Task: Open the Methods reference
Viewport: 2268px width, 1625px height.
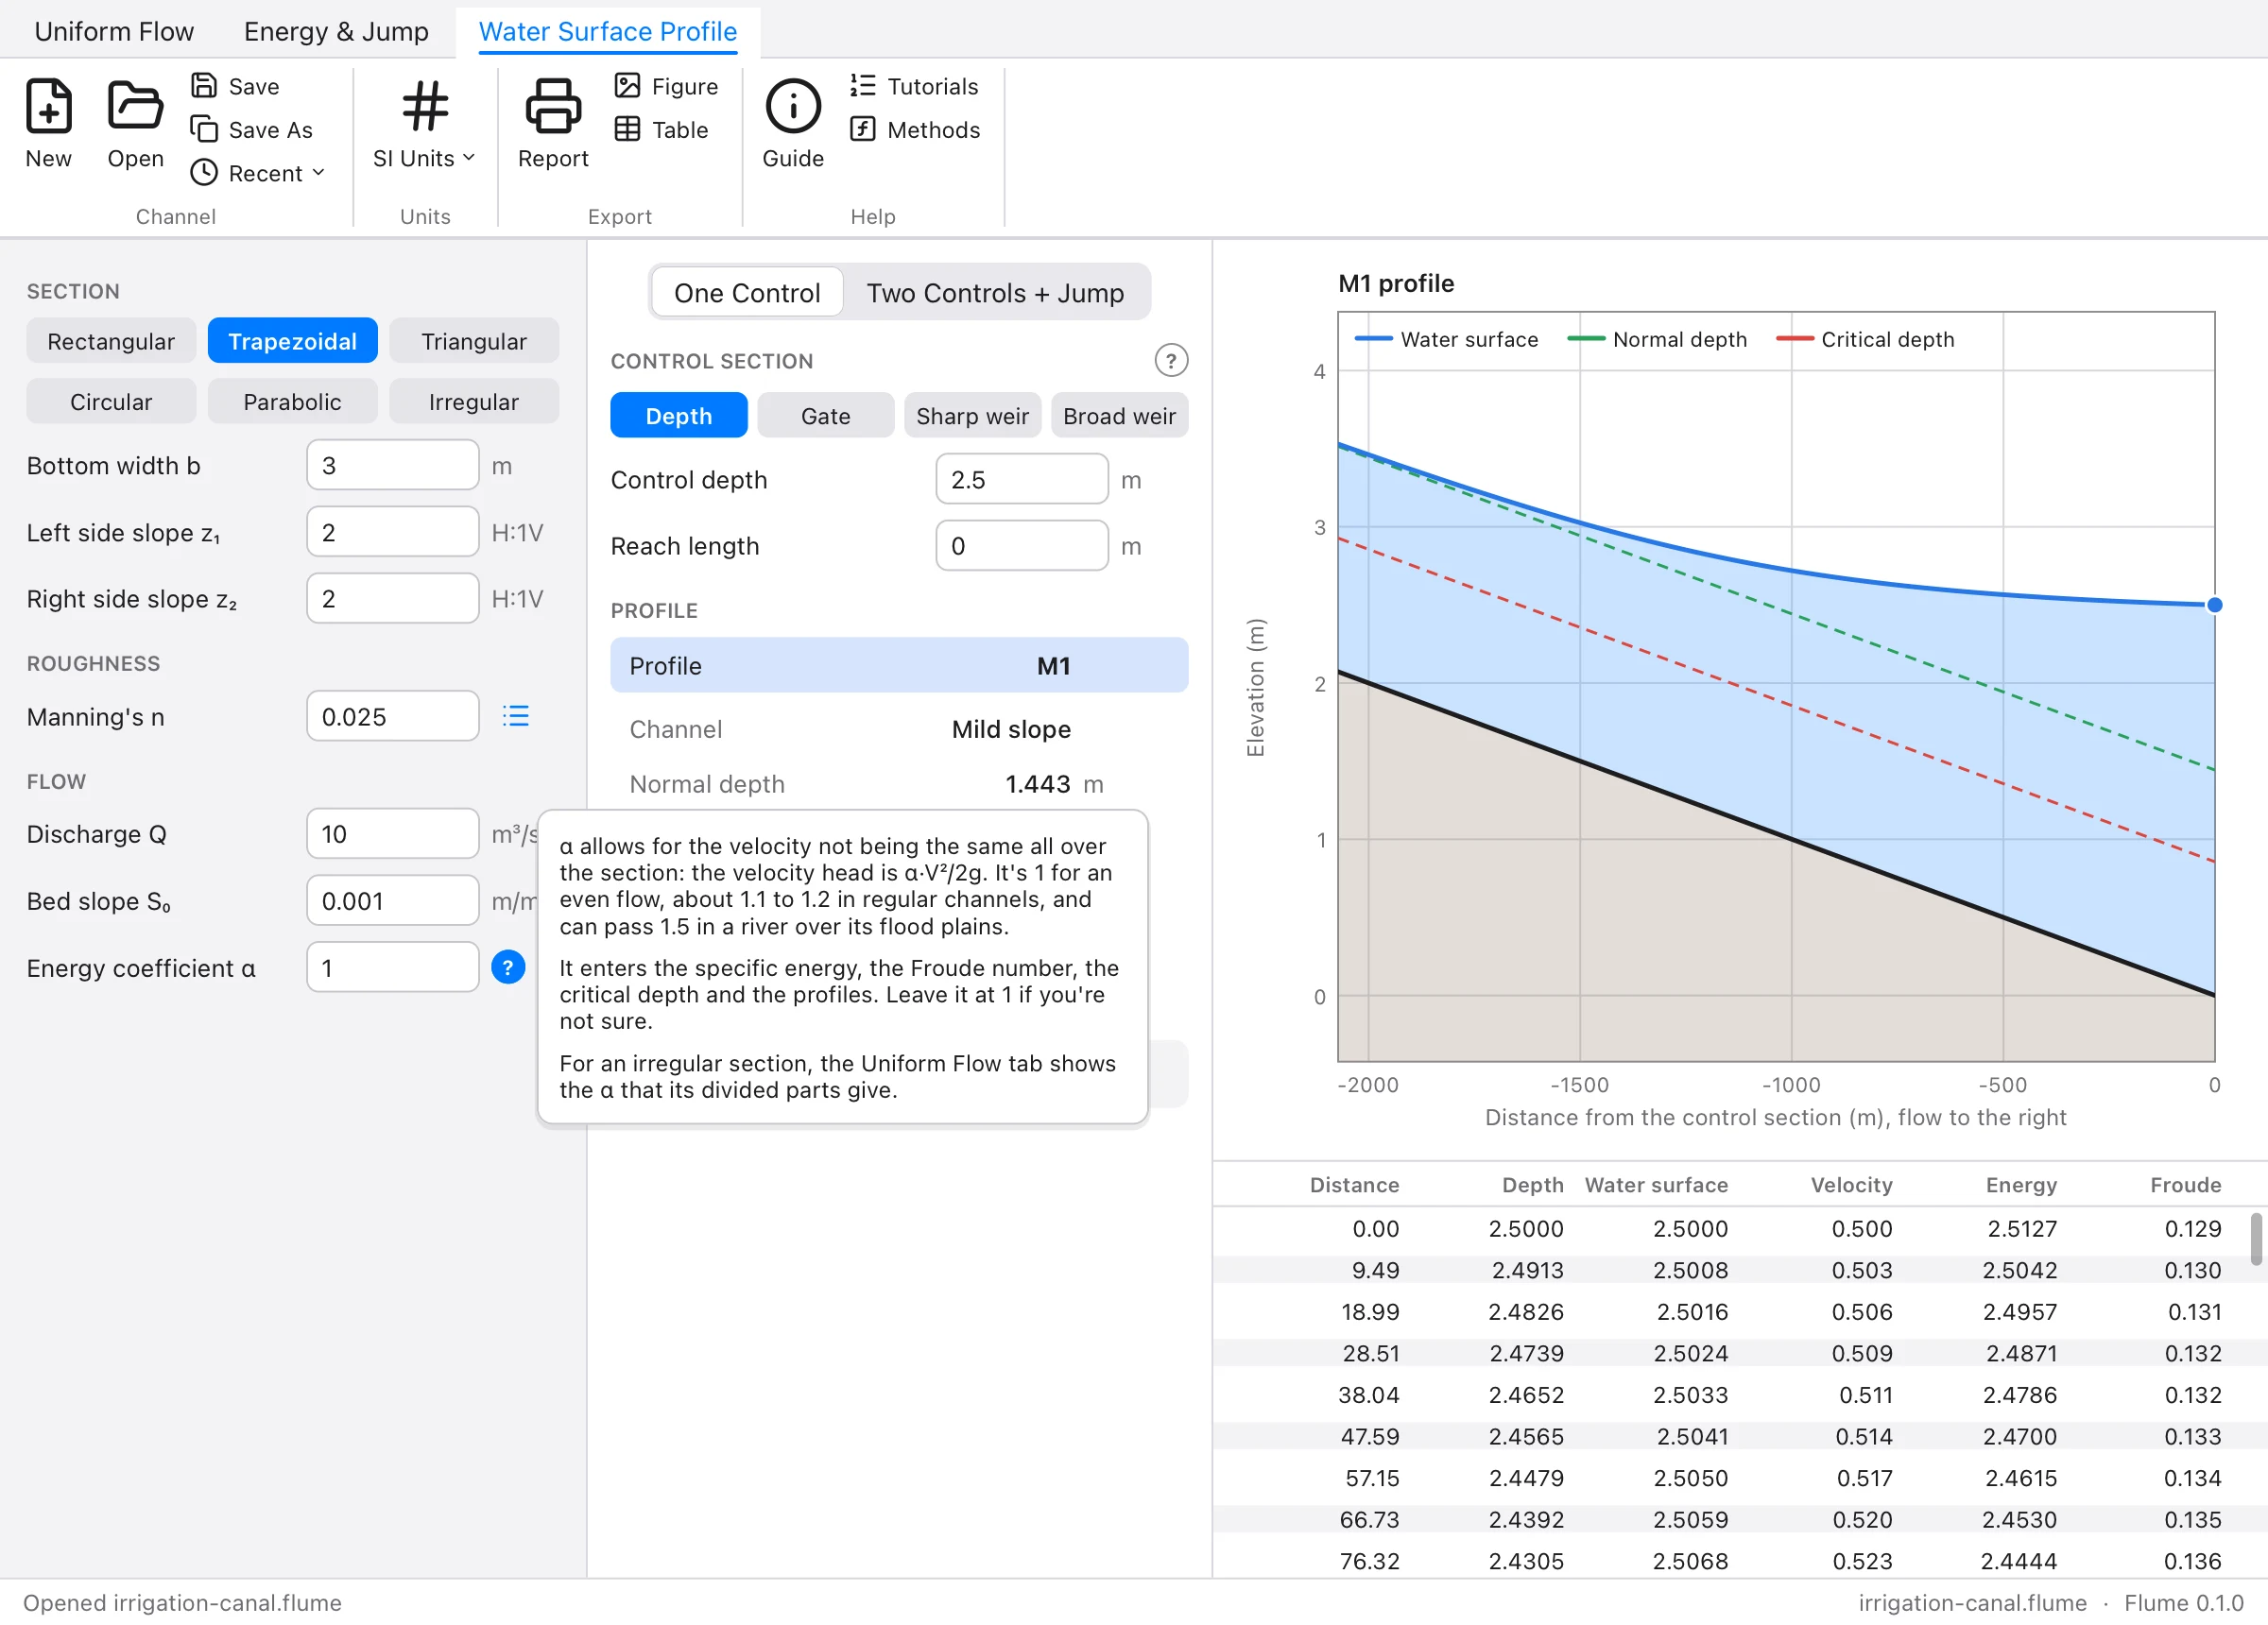Action: [915, 129]
